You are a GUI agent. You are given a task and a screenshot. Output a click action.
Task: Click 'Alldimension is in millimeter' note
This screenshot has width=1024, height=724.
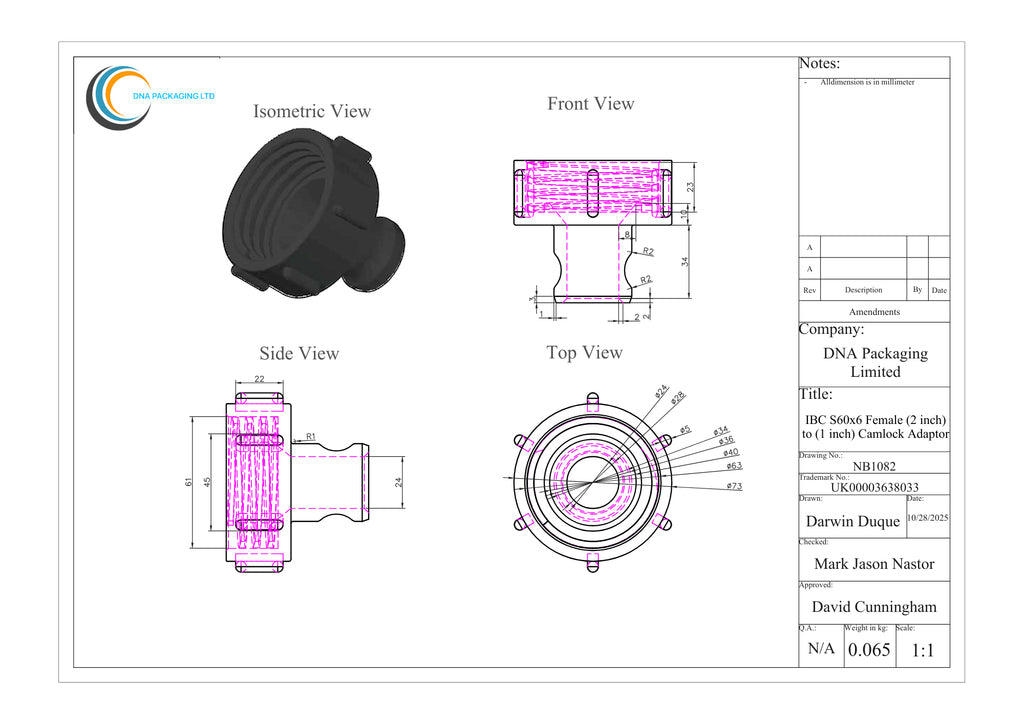[x=867, y=82]
